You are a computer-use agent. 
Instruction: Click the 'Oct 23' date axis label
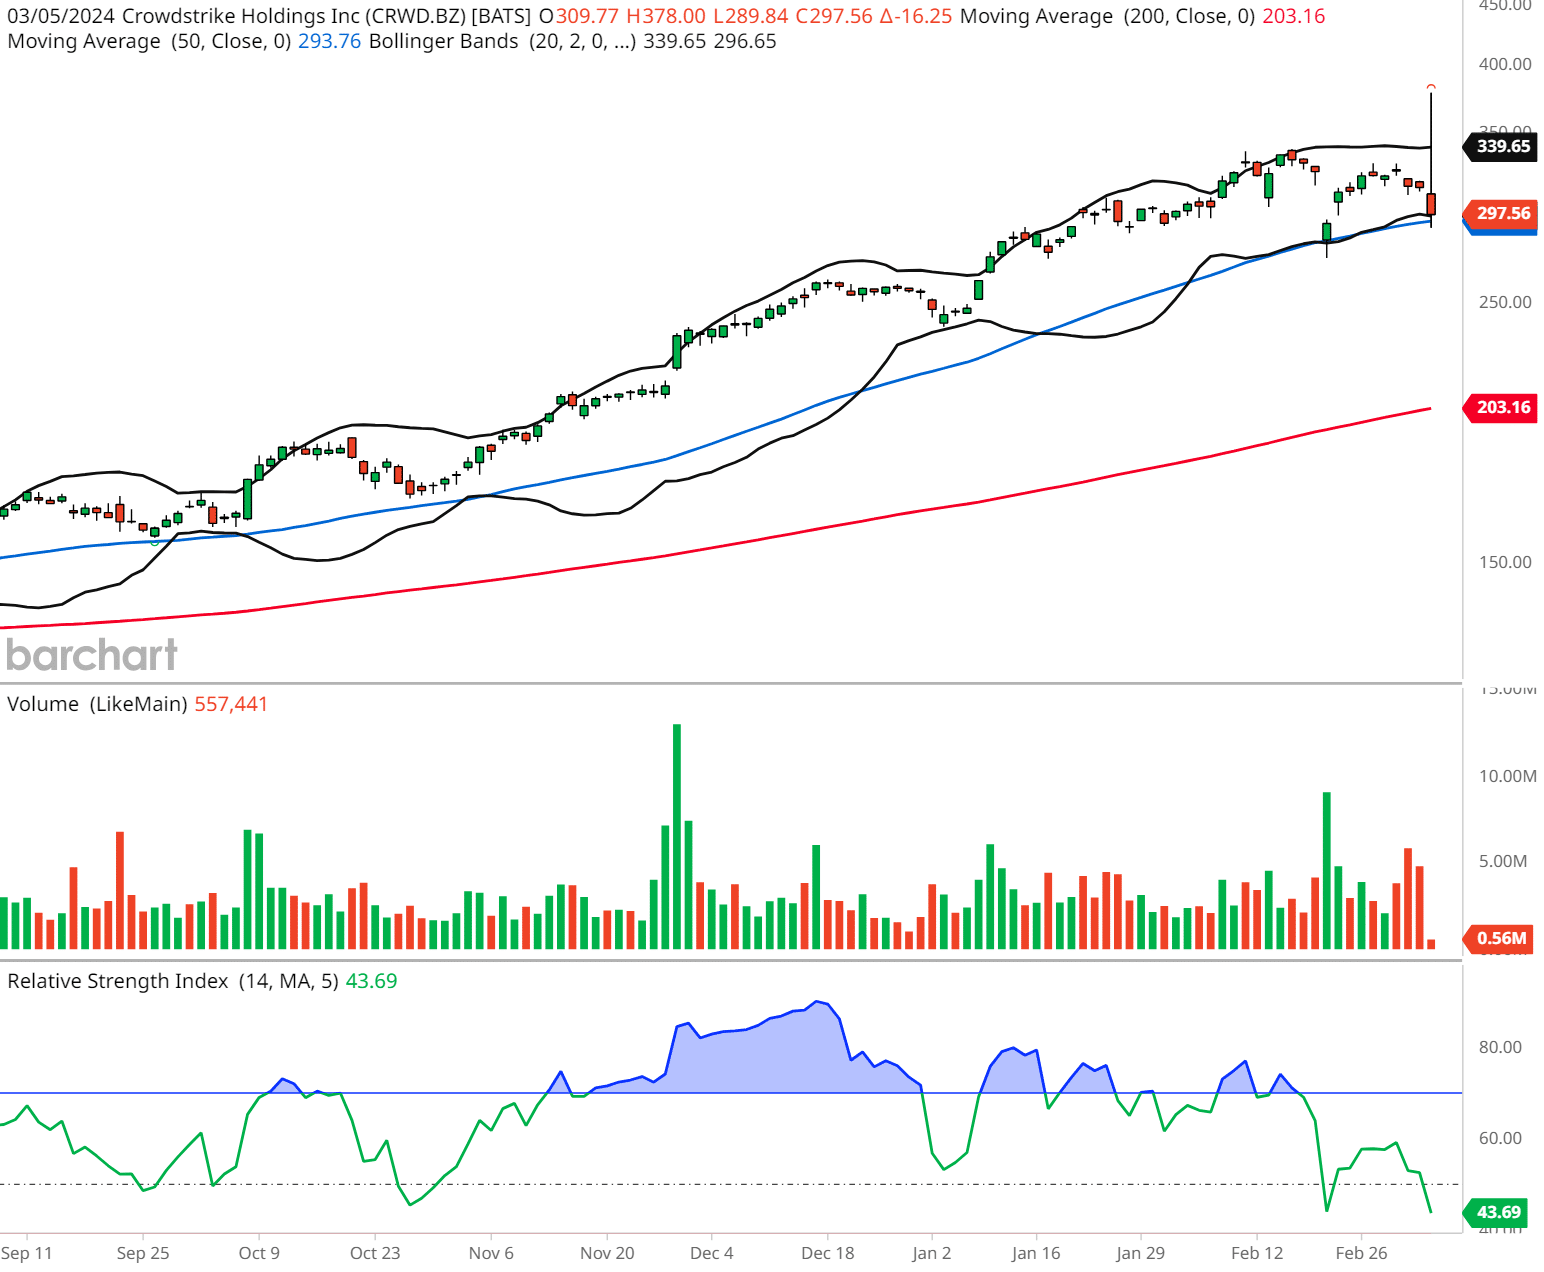click(x=375, y=1253)
